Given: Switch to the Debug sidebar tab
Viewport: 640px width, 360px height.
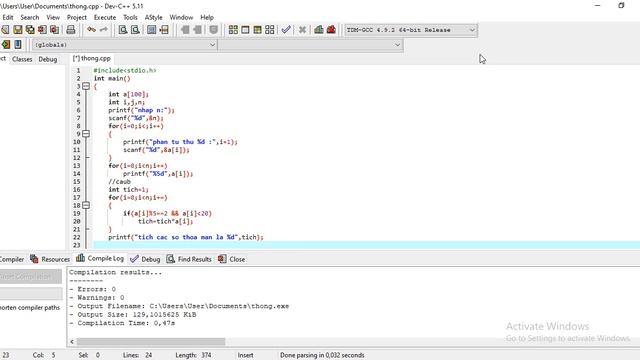Looking at the screenshot, I should pyautogui.click(x=48, y=59).
